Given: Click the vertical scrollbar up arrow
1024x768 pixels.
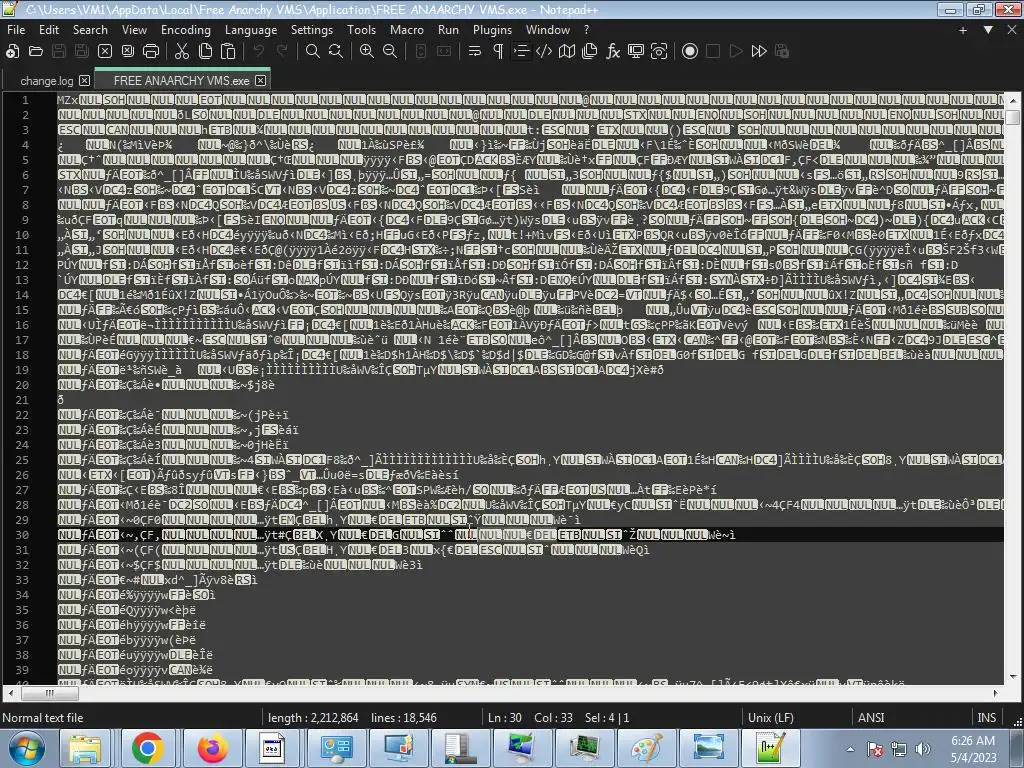Looking at the screenshot, I should tap(1013, 101).
